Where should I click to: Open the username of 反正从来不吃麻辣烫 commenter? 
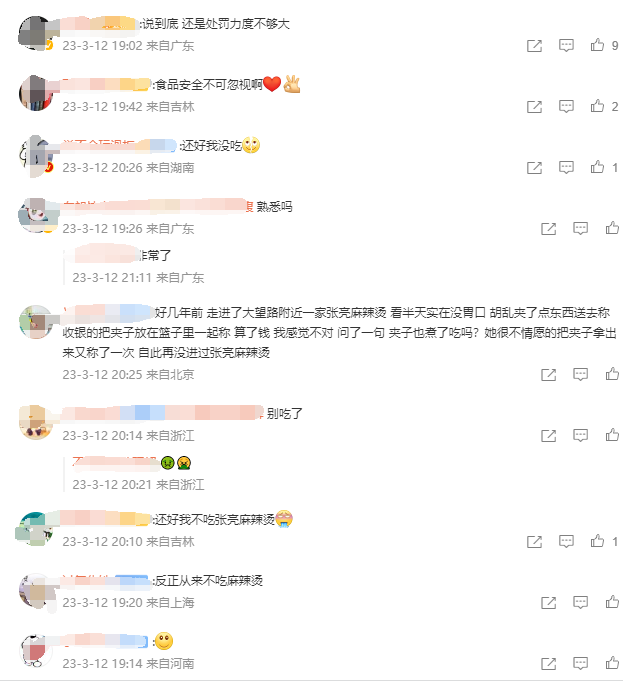pyautogui.click(x=107, y=581)
